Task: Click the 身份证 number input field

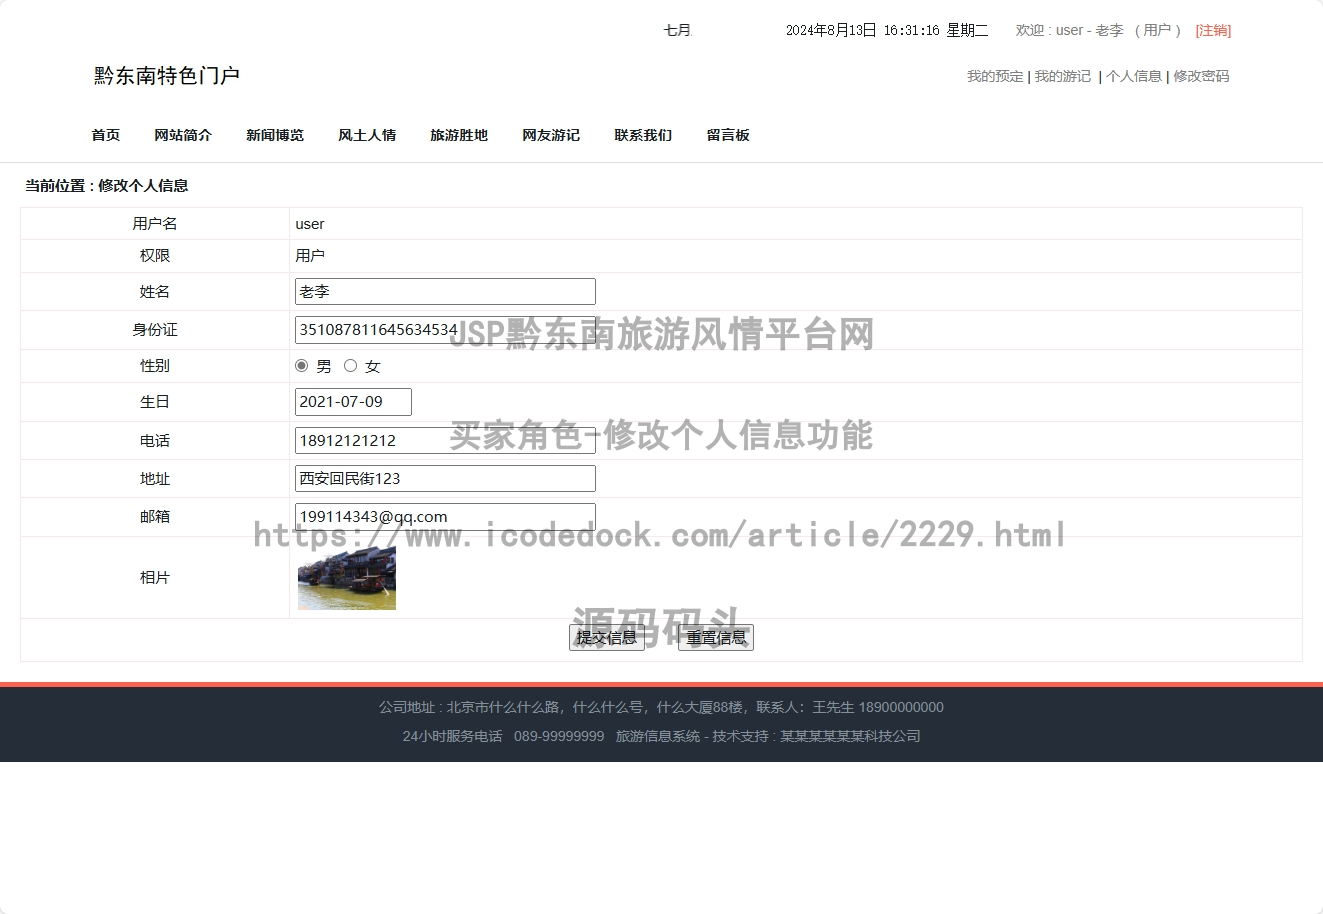Action: coord(445,330)
